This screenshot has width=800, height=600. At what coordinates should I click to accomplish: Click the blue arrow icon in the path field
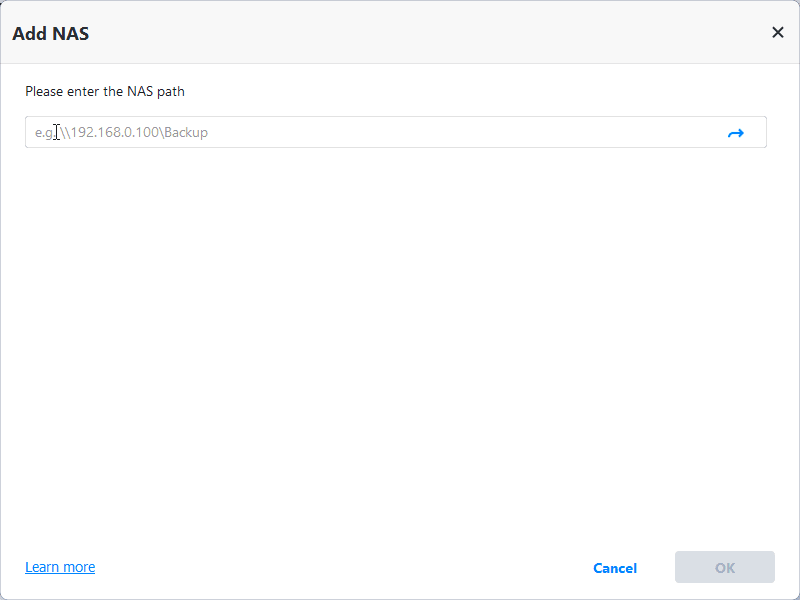736,133
